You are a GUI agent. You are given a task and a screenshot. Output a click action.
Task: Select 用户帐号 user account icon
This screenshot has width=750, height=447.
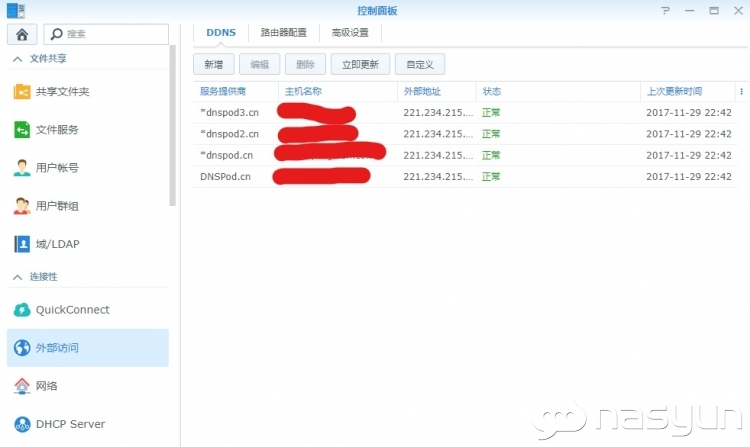[x=22, y=168]
